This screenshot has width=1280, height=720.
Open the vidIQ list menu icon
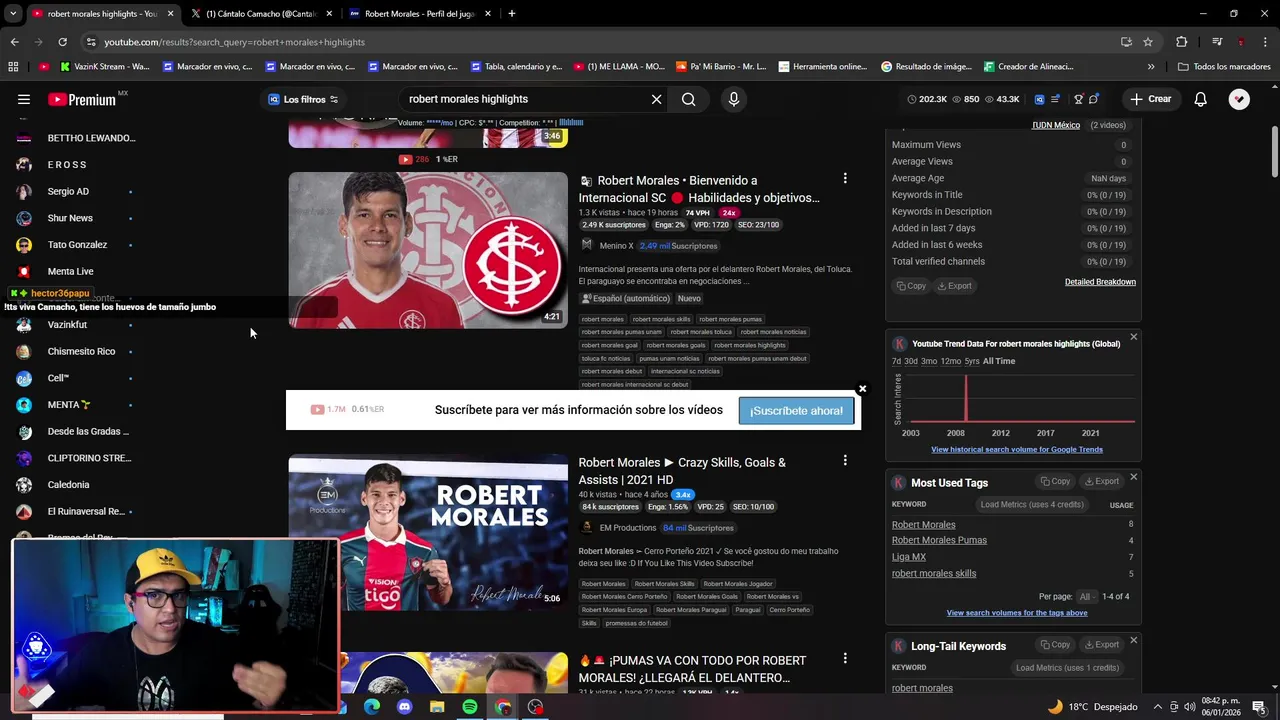point(1055,99)
